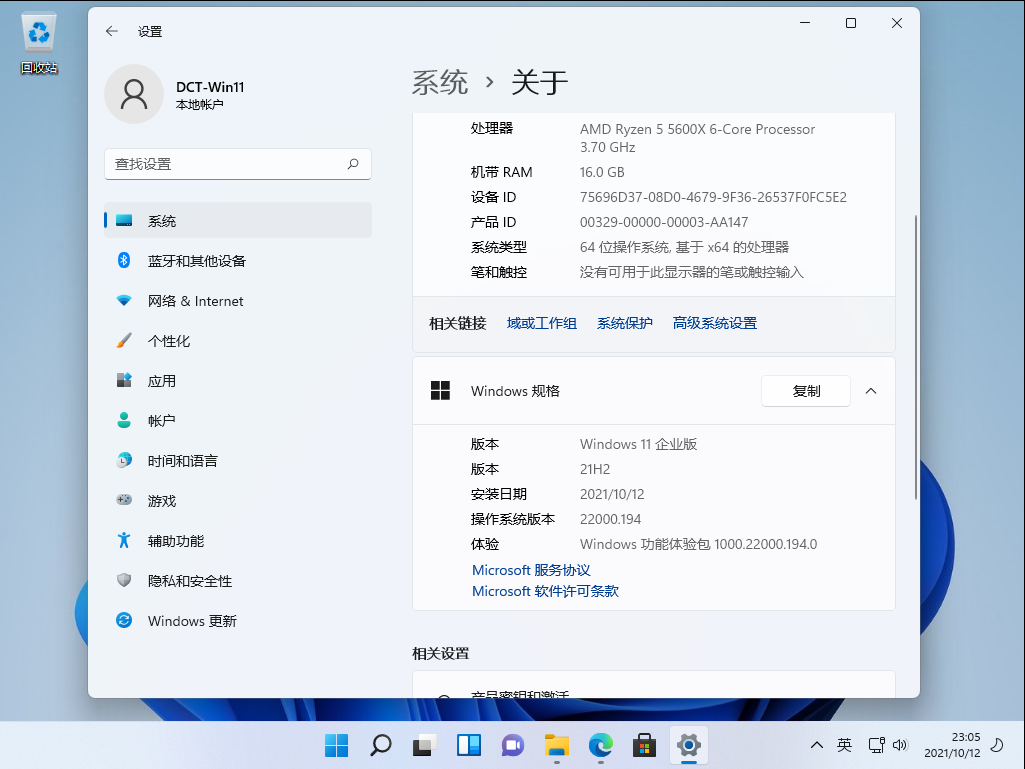Open File Explorer from the taskbar
Image resolution: width=1025 pixels, height=769 pixels.
tap(556, 745)
